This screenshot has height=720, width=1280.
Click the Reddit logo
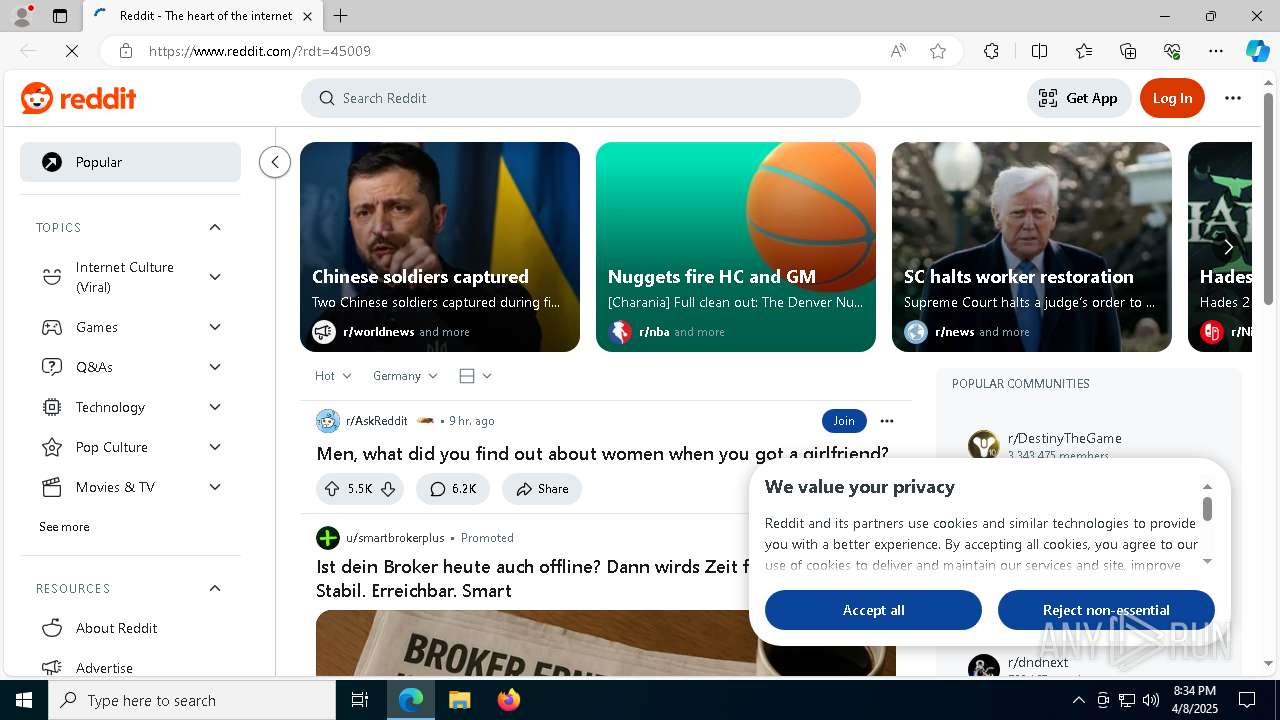pos(78,98)
